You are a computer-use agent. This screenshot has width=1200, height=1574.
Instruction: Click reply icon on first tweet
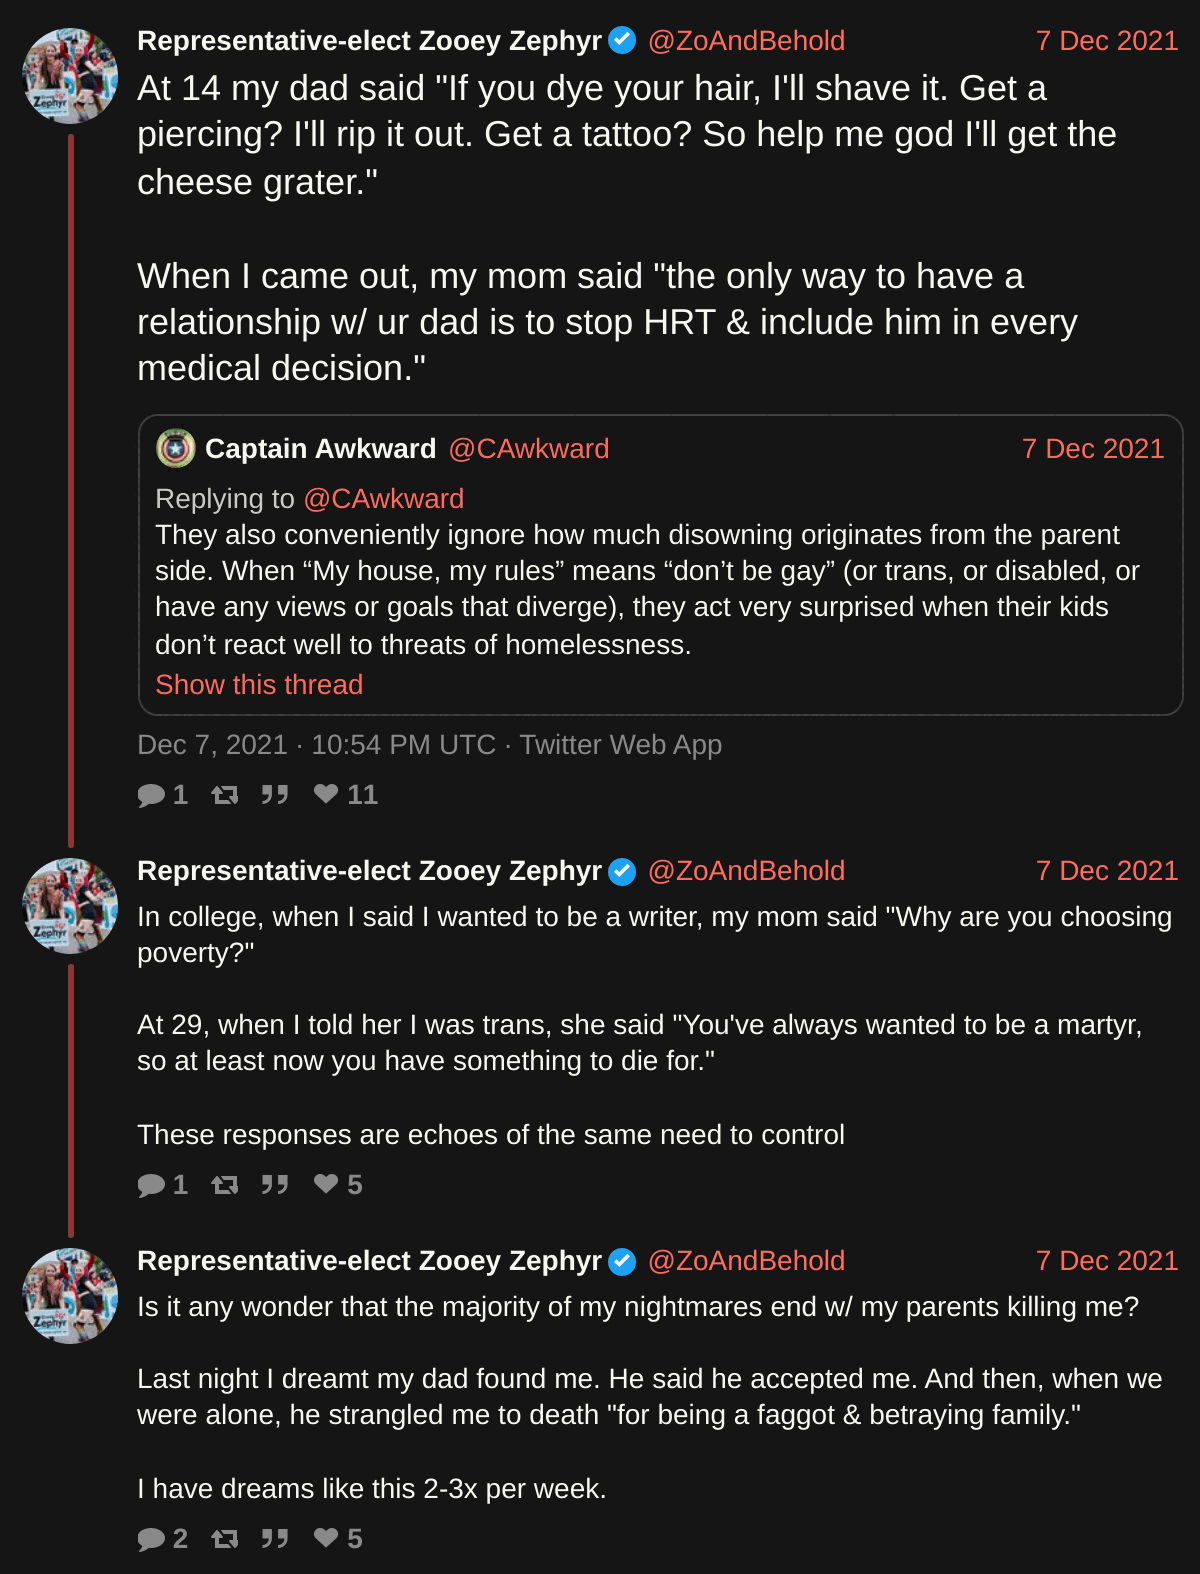coord(152,795)
